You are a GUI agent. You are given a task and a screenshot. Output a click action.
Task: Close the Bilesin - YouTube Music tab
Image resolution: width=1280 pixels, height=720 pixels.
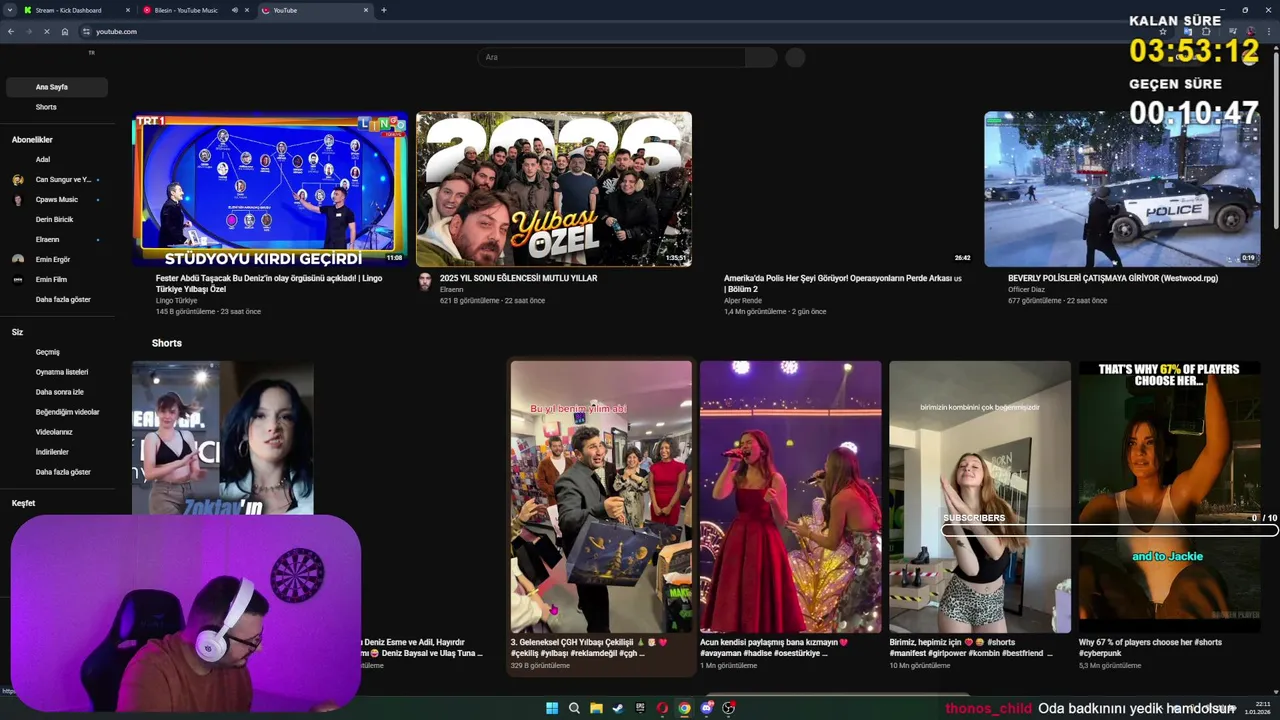click(x=247, y=10)
